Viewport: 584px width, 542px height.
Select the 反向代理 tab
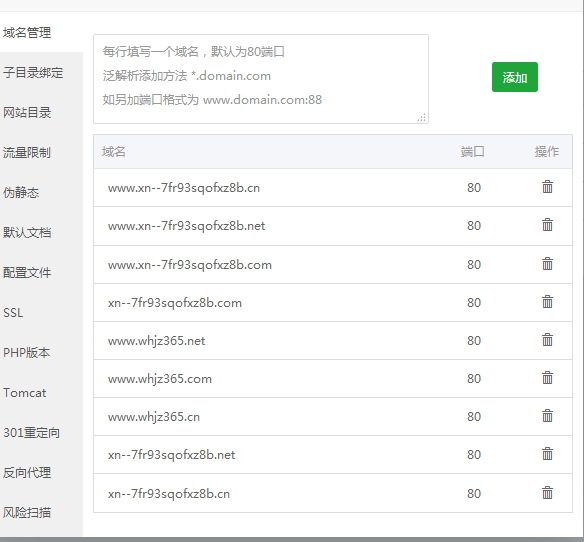[x=27, y=472]
